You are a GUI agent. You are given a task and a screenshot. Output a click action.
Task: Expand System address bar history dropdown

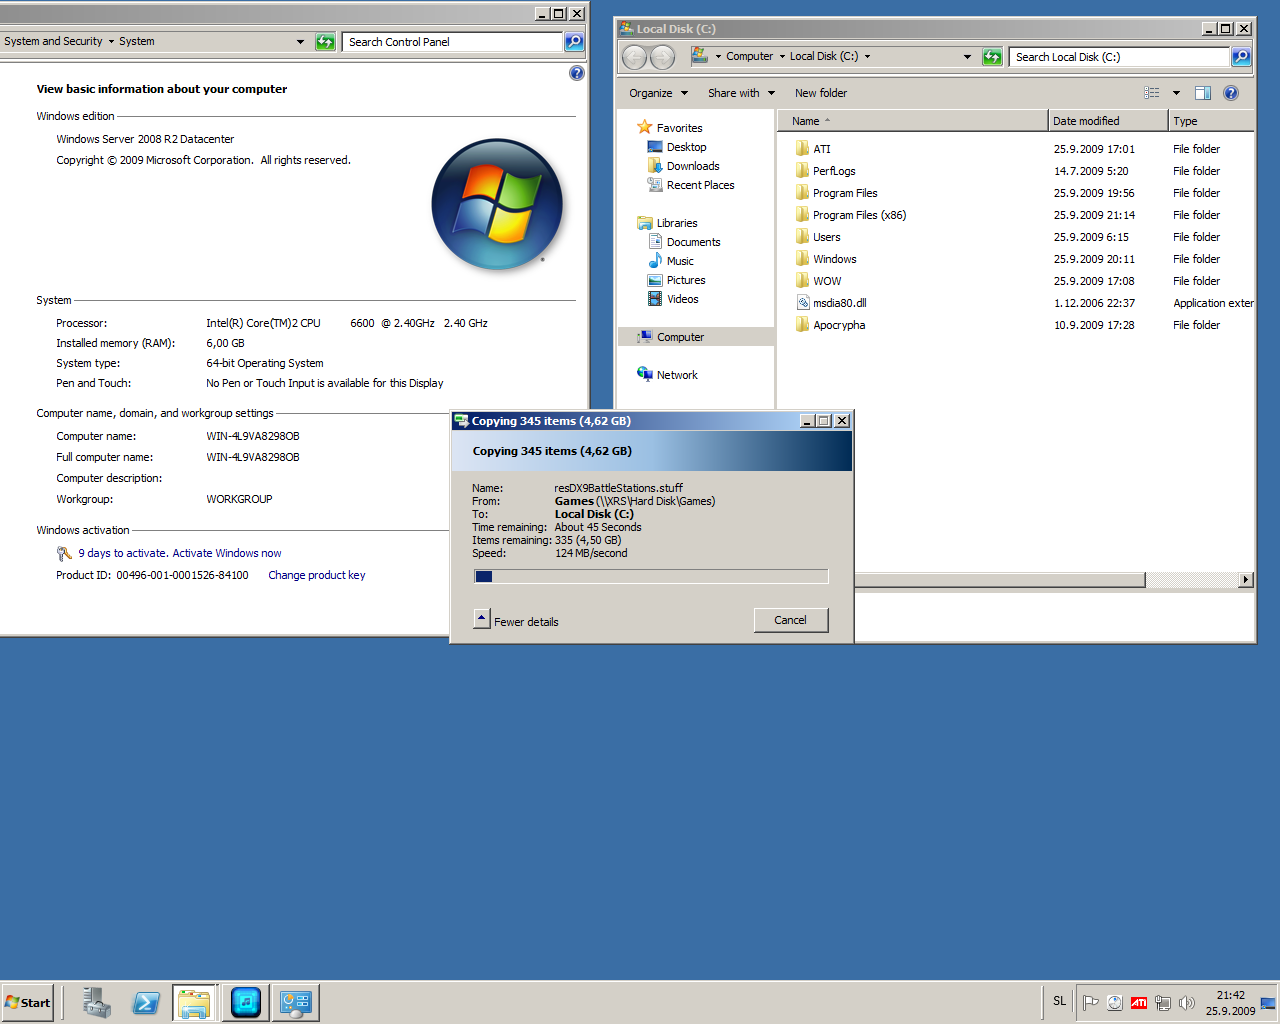[x=300, y=42]
